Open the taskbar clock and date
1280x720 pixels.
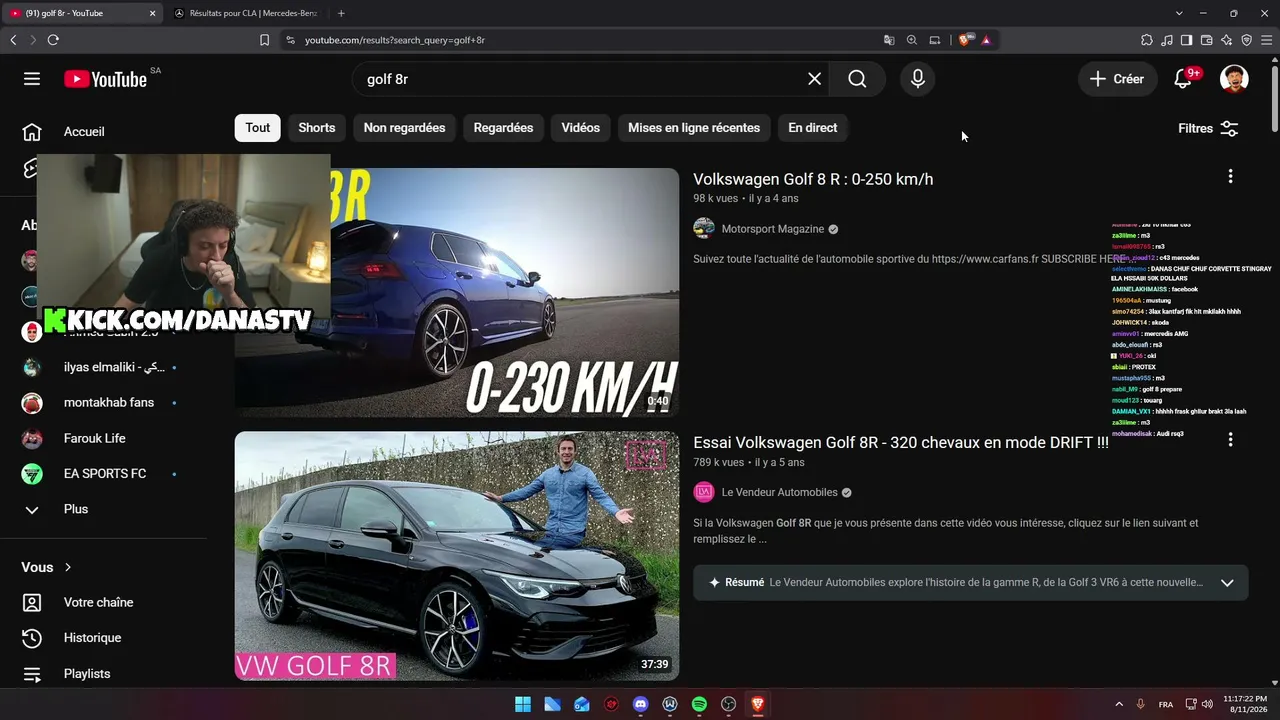(1245, 704)
